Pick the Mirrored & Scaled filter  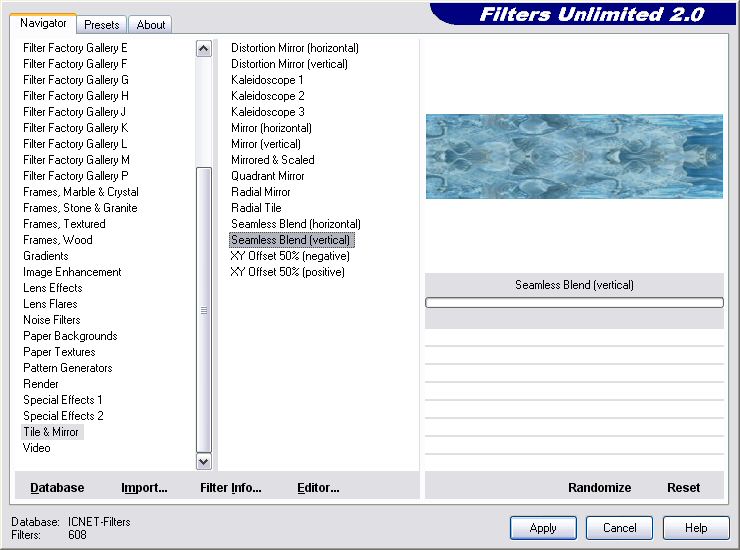click(273, 160)
